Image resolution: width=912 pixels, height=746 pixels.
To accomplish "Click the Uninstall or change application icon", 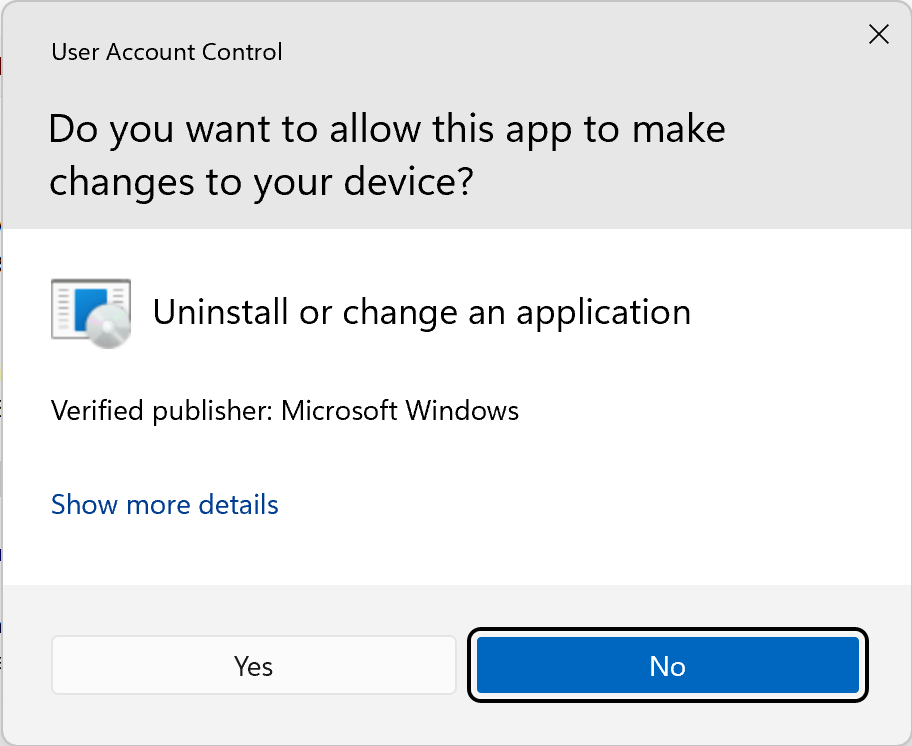I will (91, 313).
